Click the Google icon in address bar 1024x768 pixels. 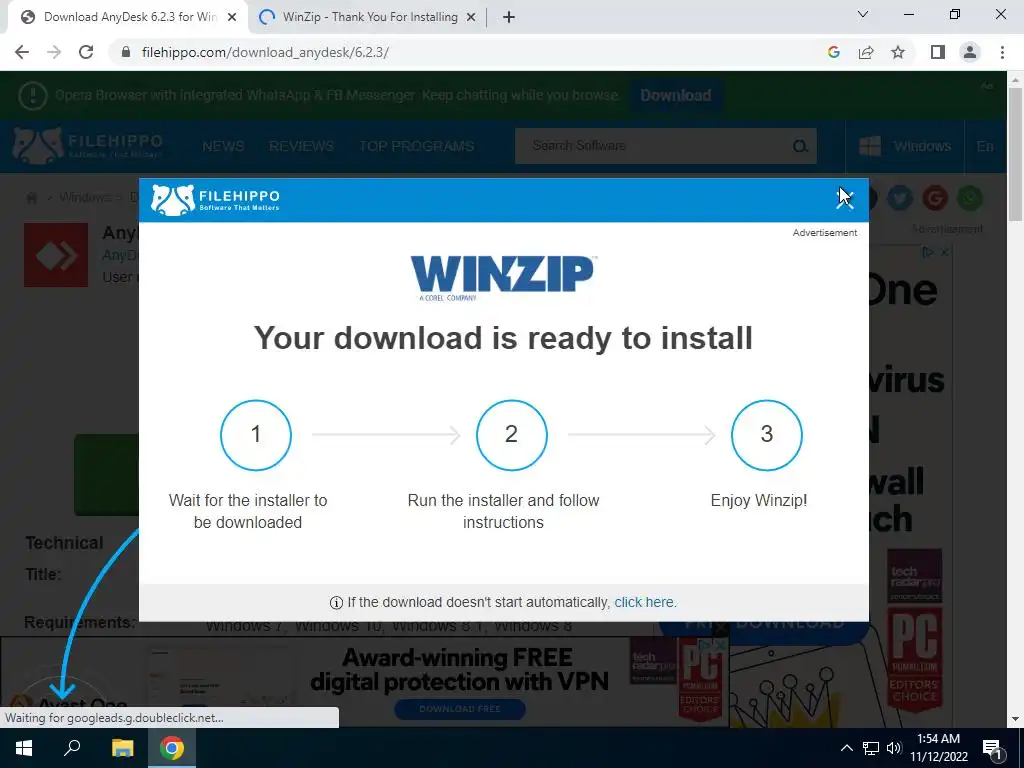click(833, 52)
